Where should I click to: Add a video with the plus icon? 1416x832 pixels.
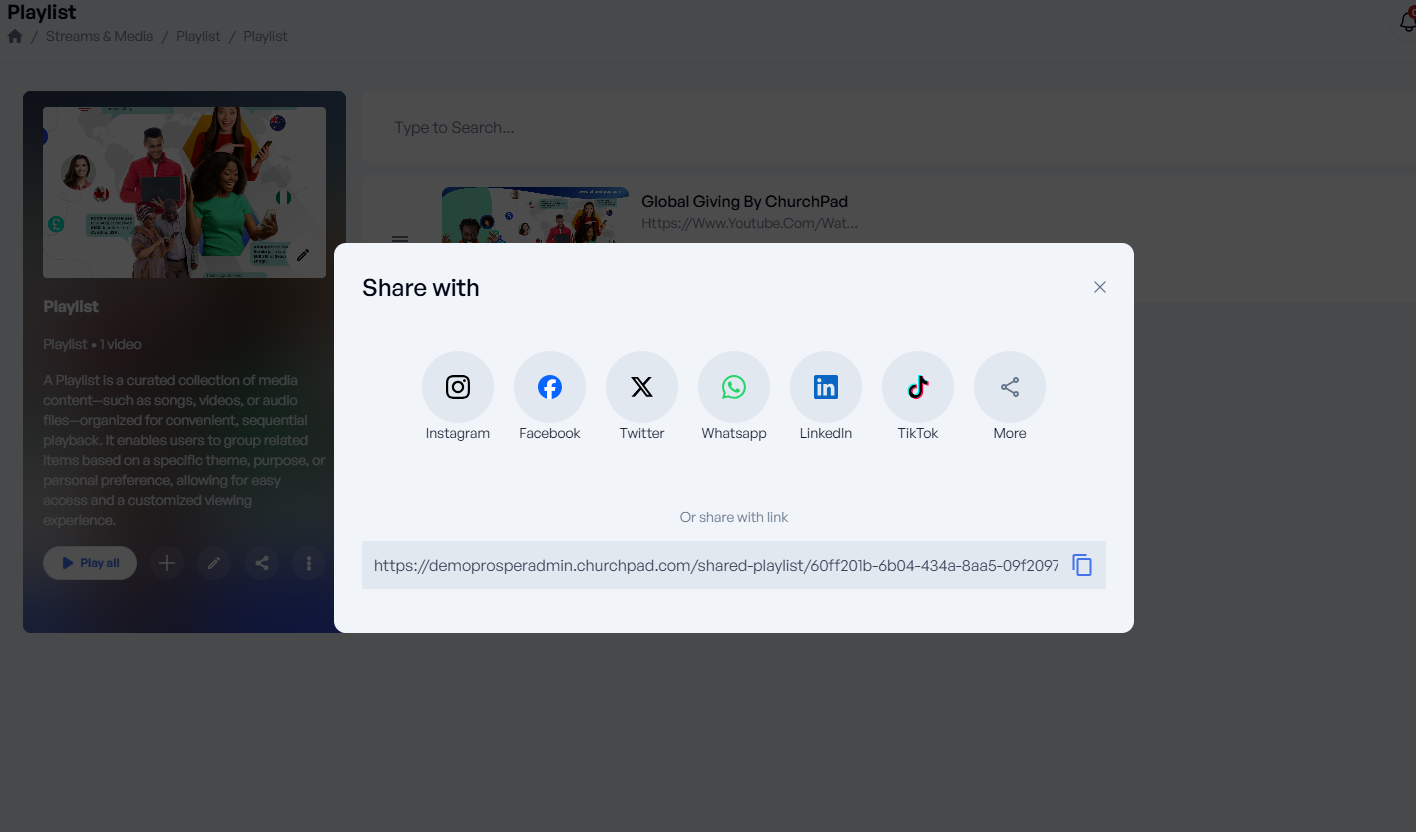pyautogui.click(x=167, y=563)
